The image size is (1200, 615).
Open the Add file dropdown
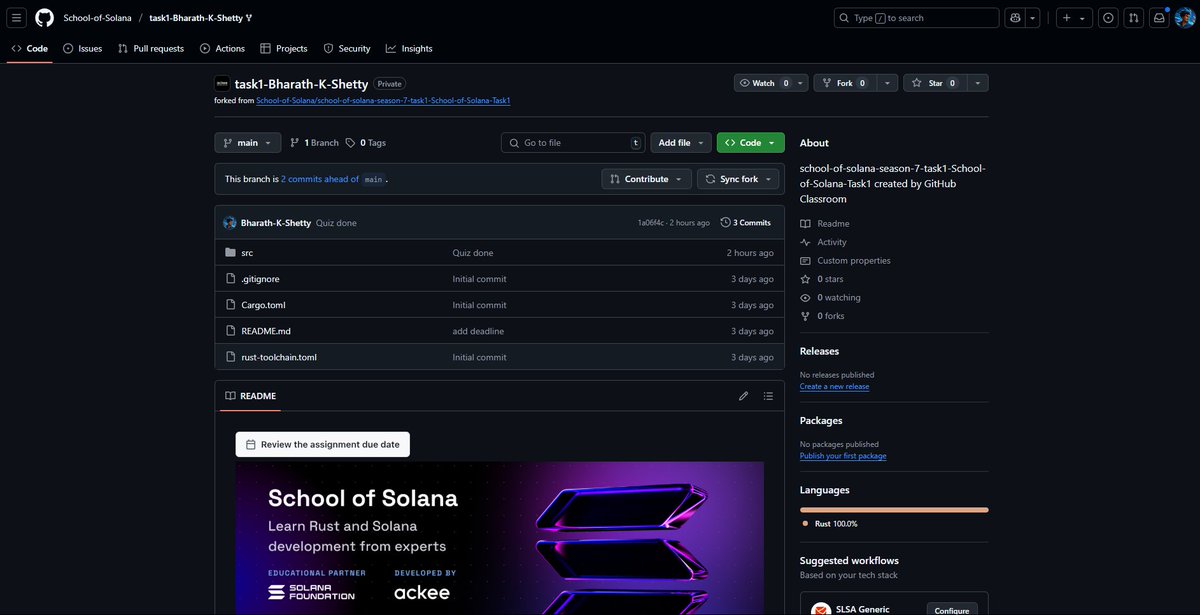[x=681, y=143]
